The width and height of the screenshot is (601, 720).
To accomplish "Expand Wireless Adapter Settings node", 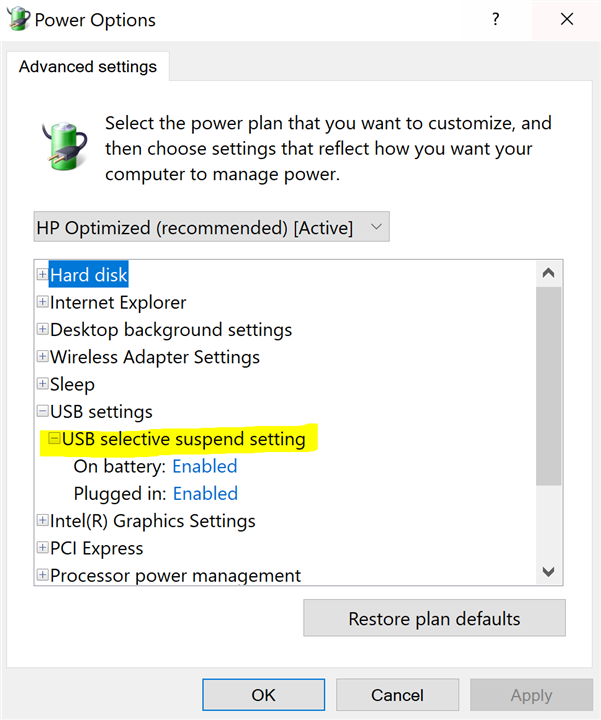I will click(x=42, y=357).
